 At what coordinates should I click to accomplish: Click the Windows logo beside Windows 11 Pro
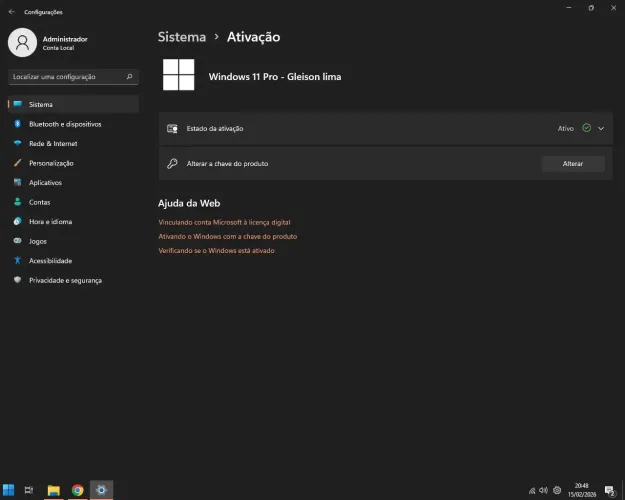pyautogui.click(x=179, y=75)
